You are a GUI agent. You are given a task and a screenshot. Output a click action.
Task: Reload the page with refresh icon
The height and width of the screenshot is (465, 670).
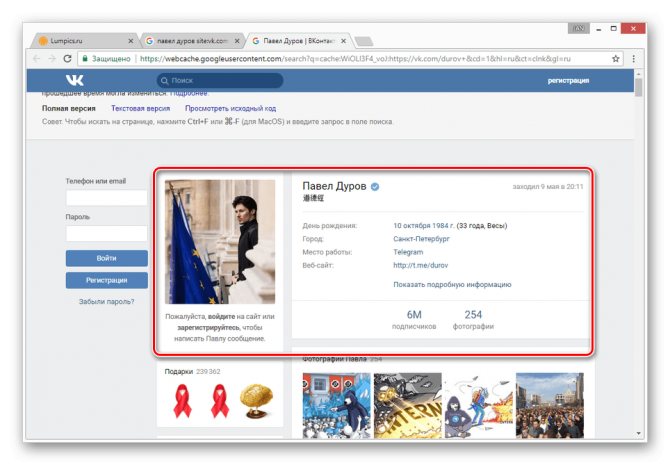(67, 59)
